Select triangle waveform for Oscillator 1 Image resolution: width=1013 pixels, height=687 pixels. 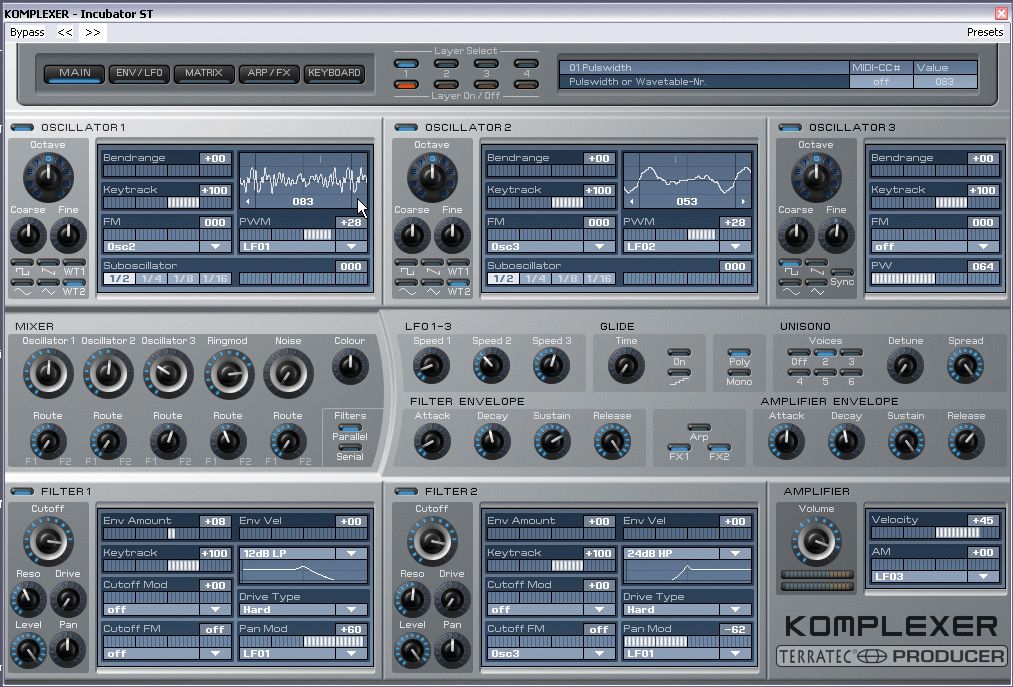tap(48, 283)
